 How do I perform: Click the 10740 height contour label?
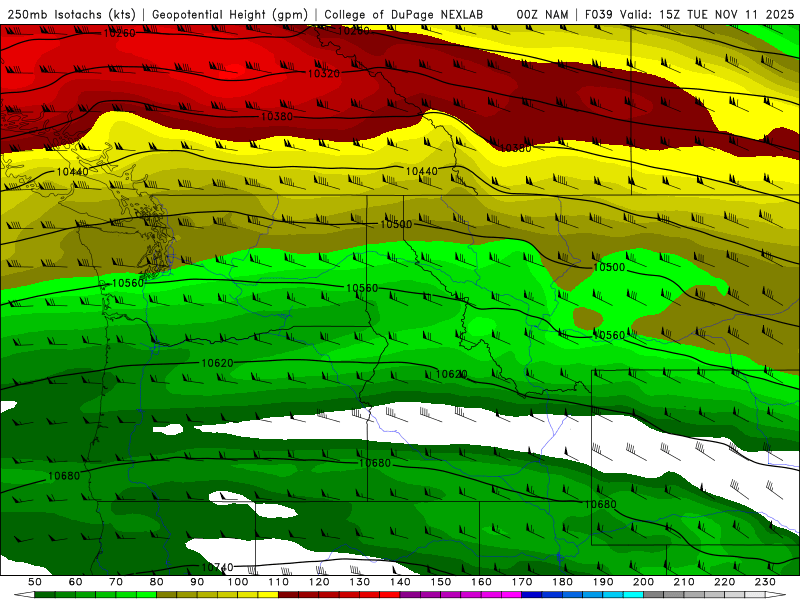click(x=217, y=567)
